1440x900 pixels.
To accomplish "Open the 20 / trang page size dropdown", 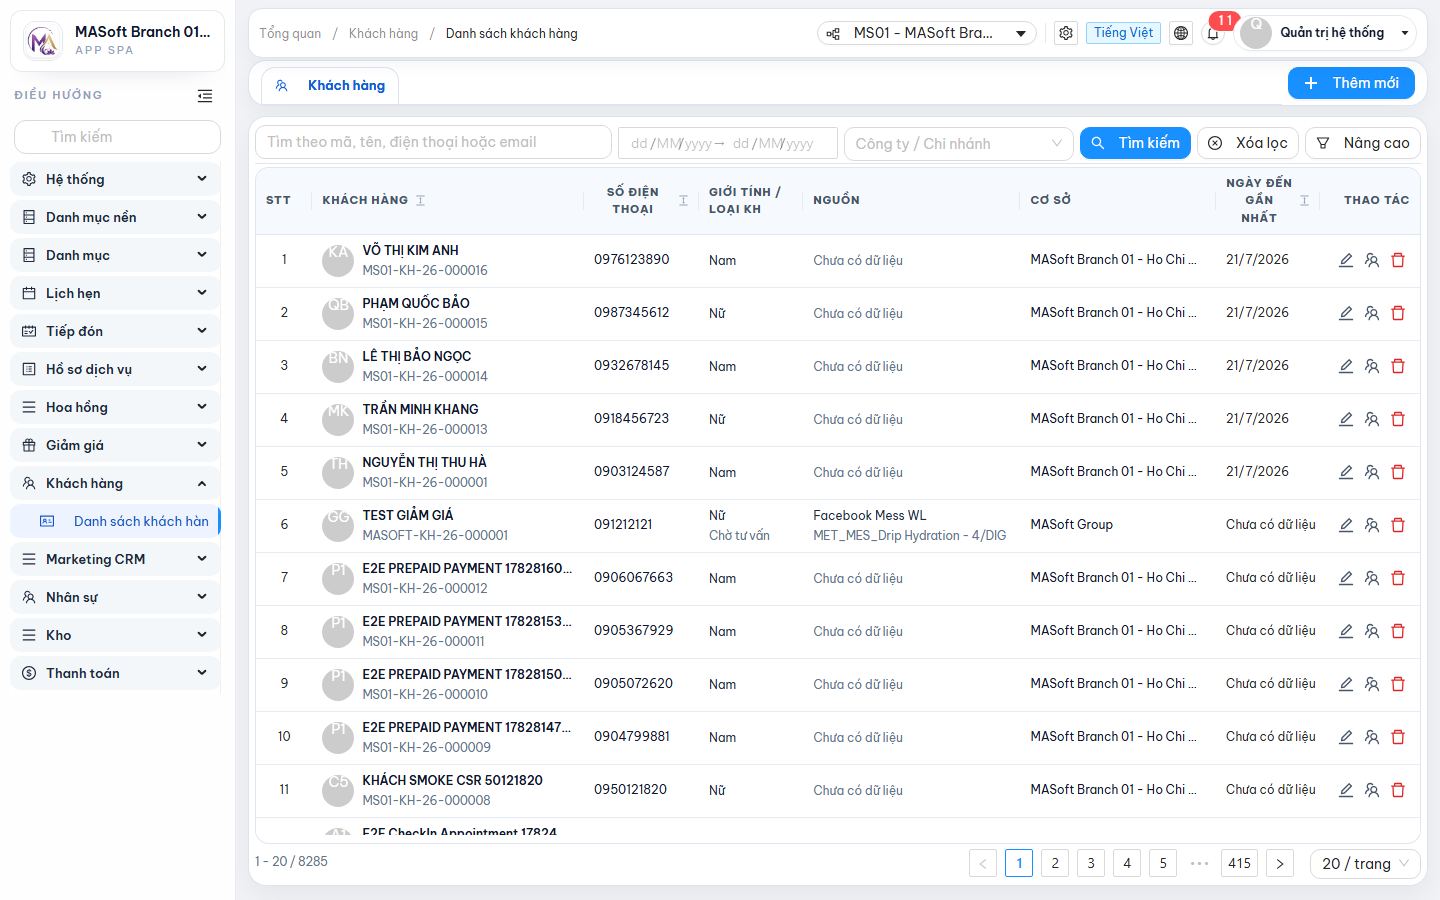I will point(1365,863).
